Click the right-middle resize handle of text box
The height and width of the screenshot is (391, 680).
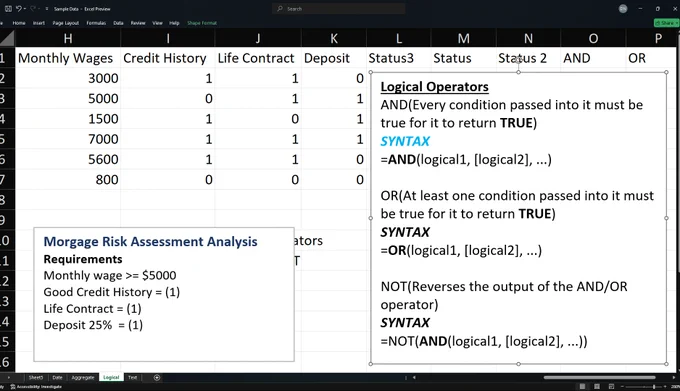(666, 218)
